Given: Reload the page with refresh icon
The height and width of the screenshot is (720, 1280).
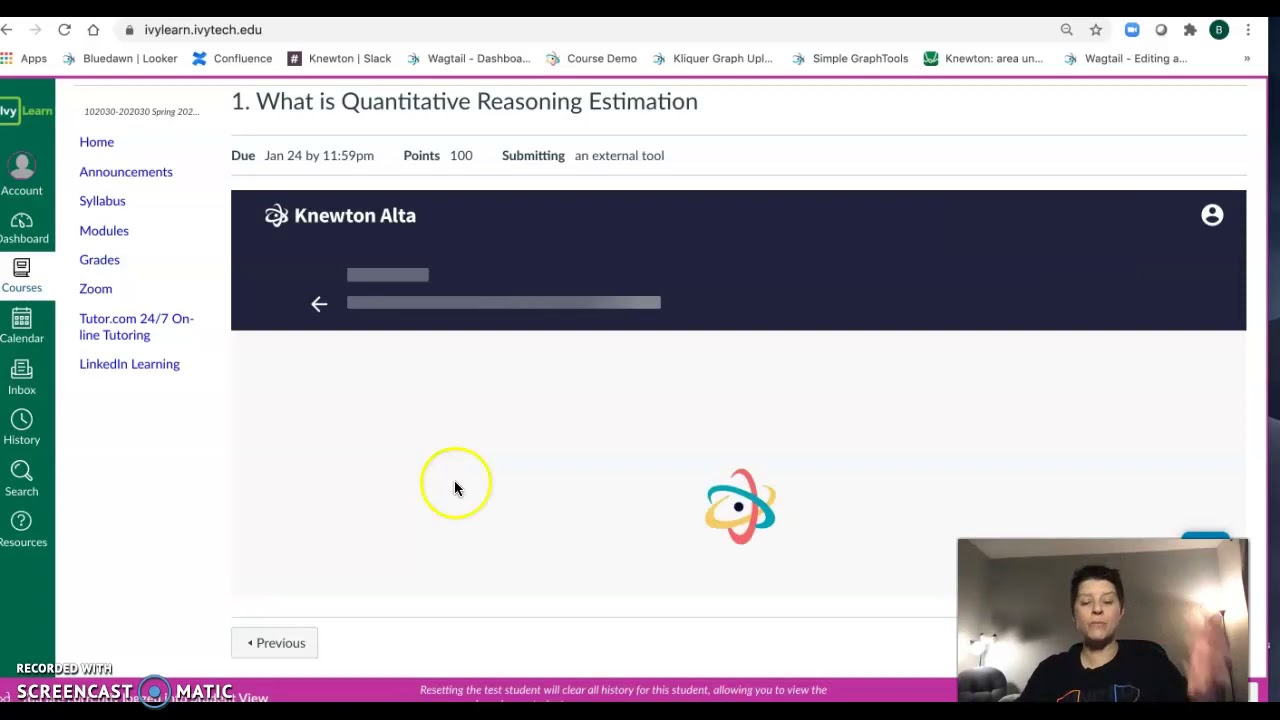Looking at the screenshot, I should click(64, 30).
